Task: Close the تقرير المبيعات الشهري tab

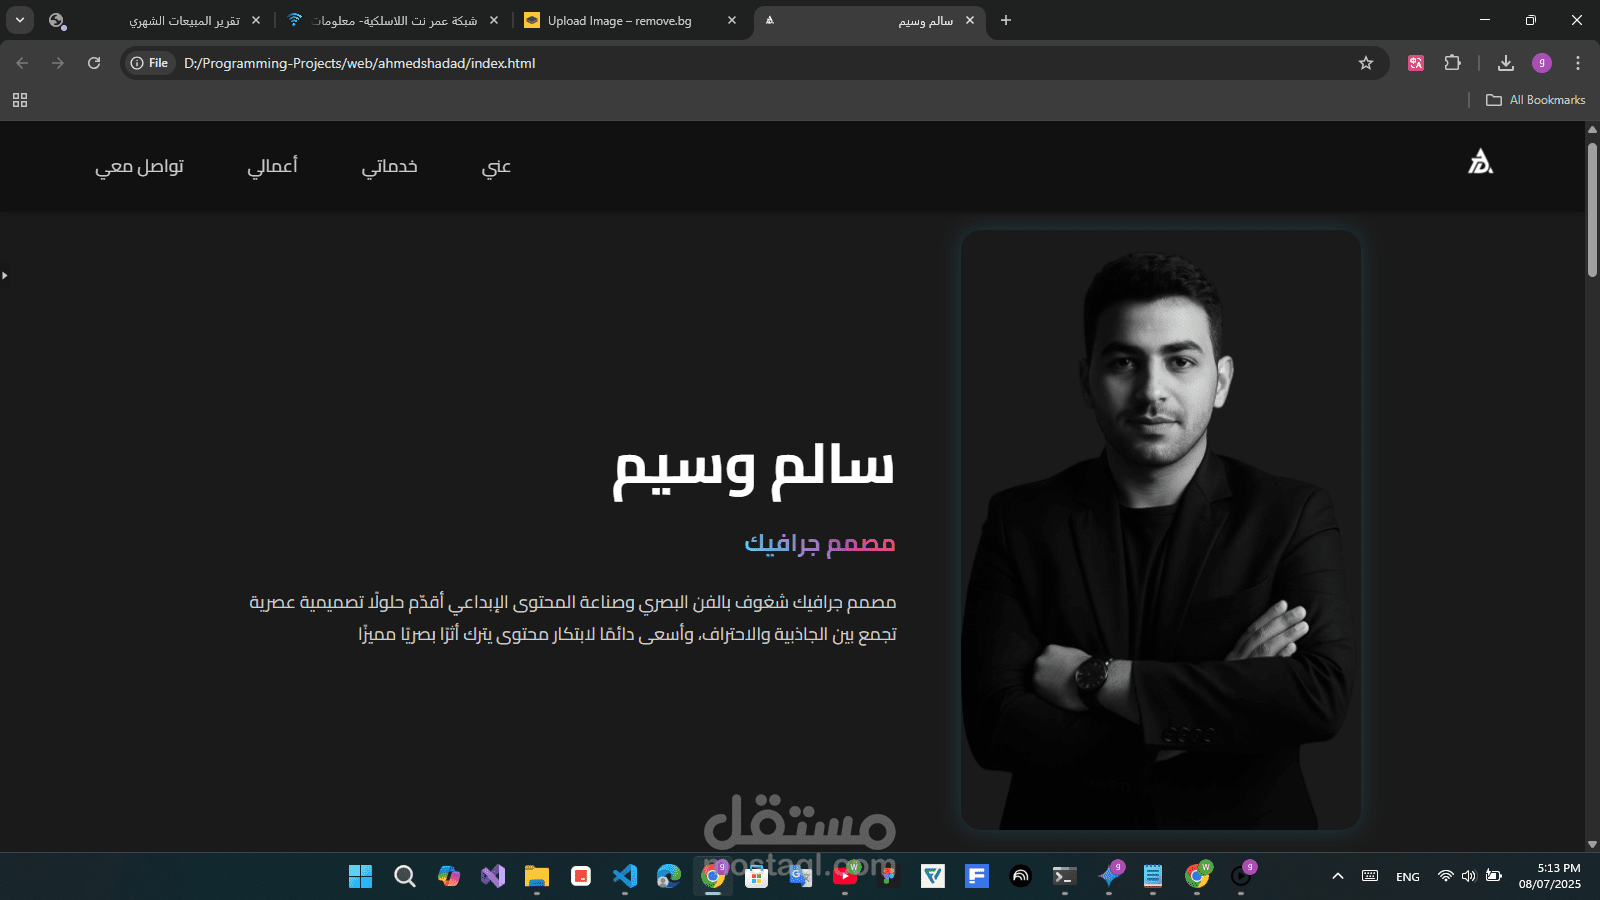Action: (x=256, y=20)
